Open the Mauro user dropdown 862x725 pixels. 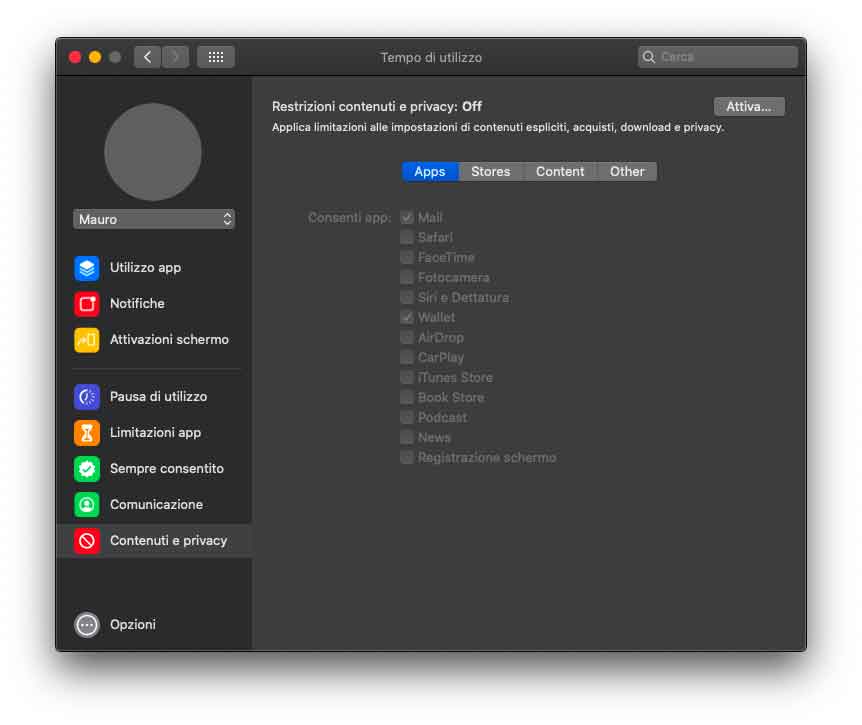click(x=154, y=219)
